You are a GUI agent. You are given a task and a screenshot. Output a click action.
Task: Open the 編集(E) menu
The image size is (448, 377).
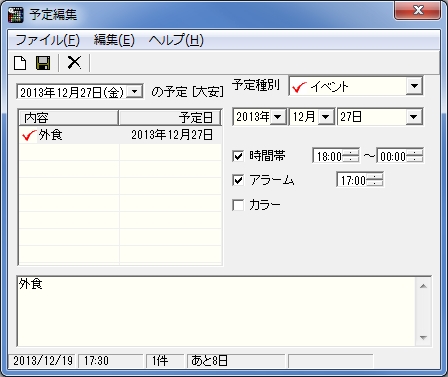coord(114,40)
